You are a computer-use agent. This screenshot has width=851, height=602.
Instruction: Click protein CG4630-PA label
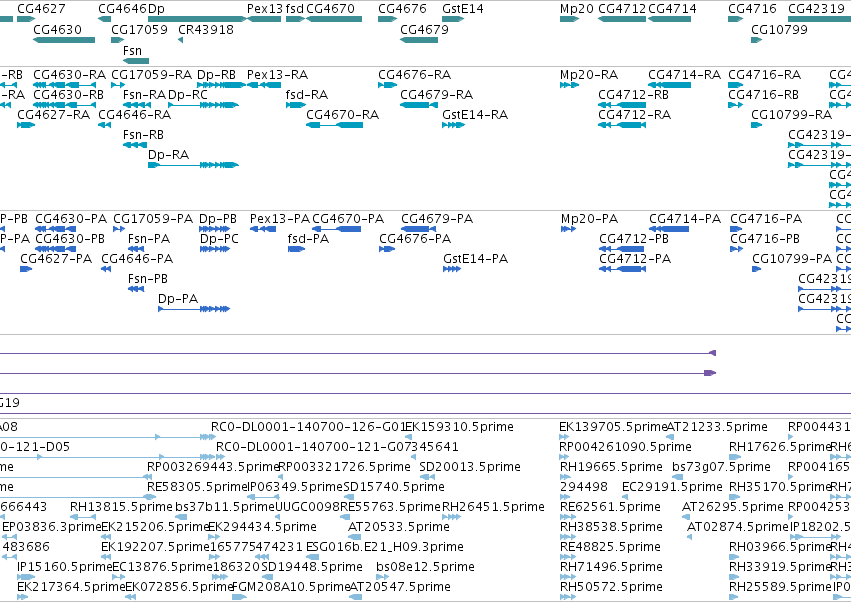pos(71,219)
